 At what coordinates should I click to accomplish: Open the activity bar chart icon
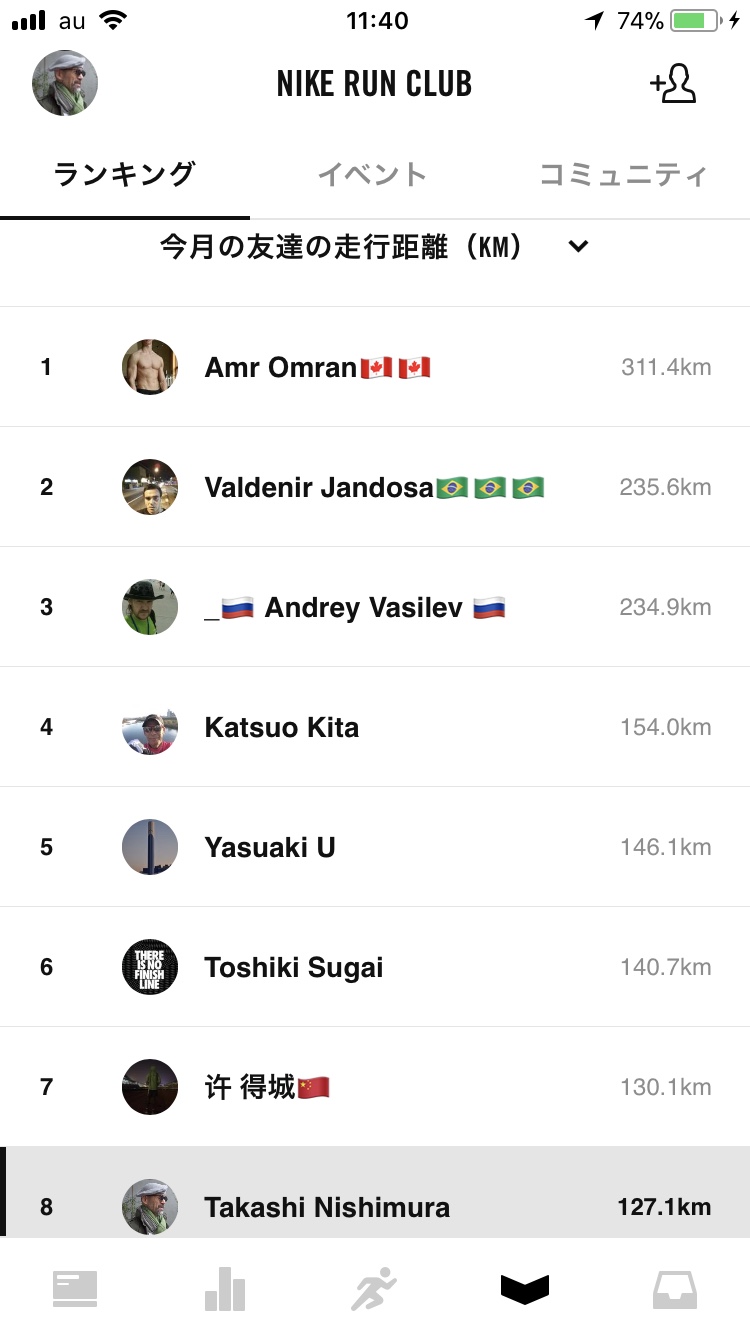(x=225, y=1288)
